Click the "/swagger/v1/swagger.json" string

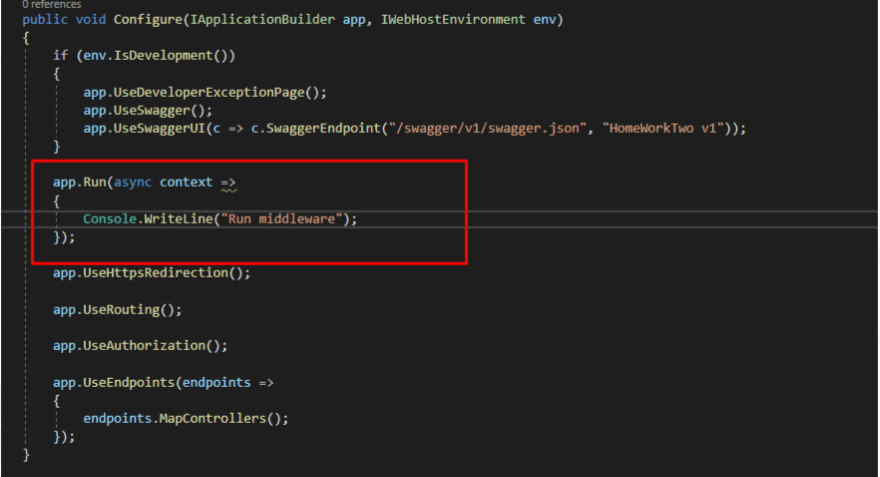(x=488, y=129)
